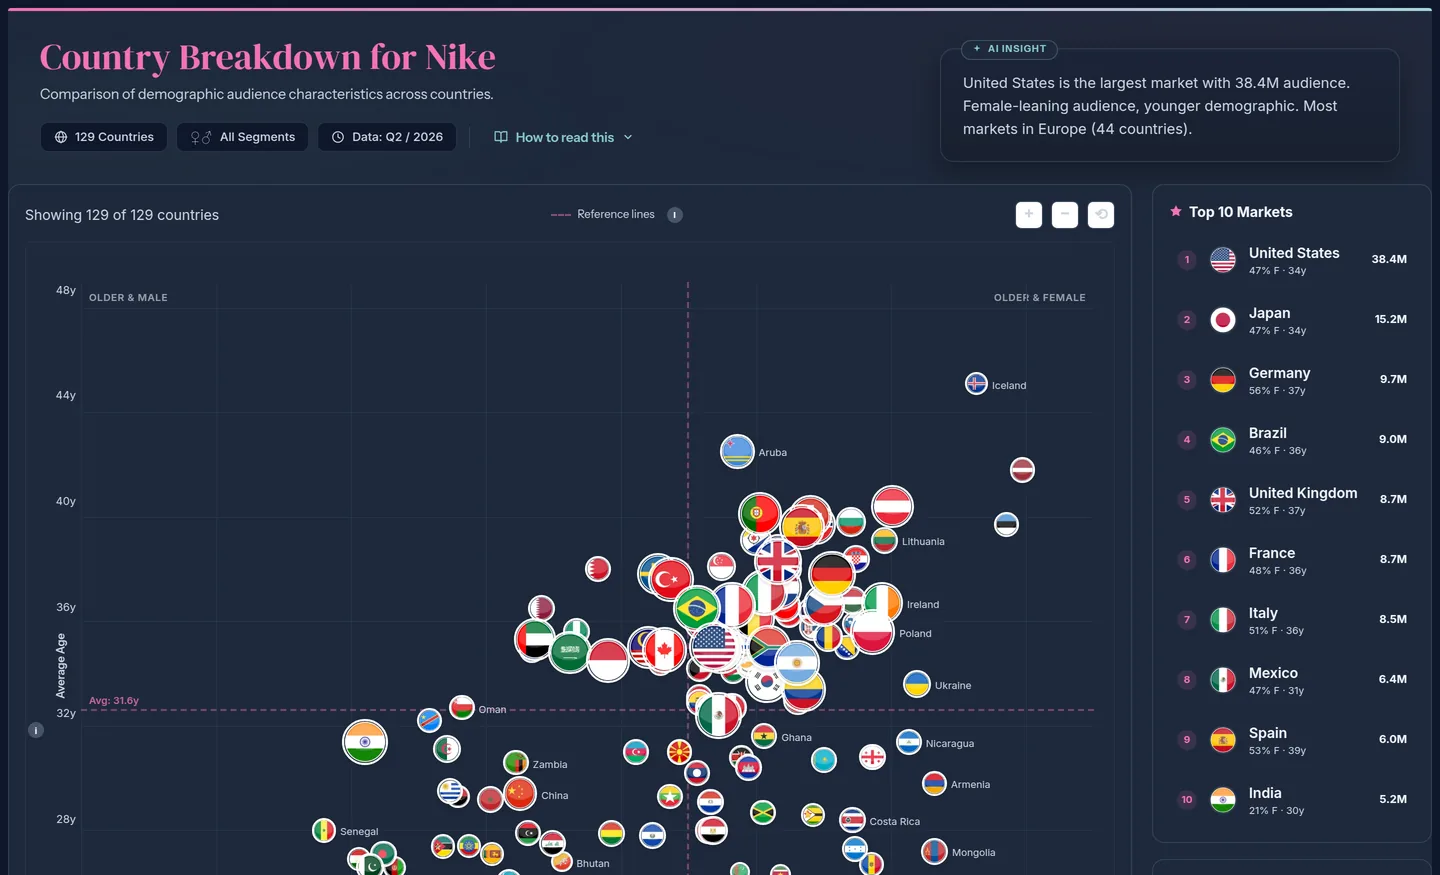The image size is (1440, 875).
Task: Open the Data: Q2 / 2026 selector
Action: click(x=387, y=137)
